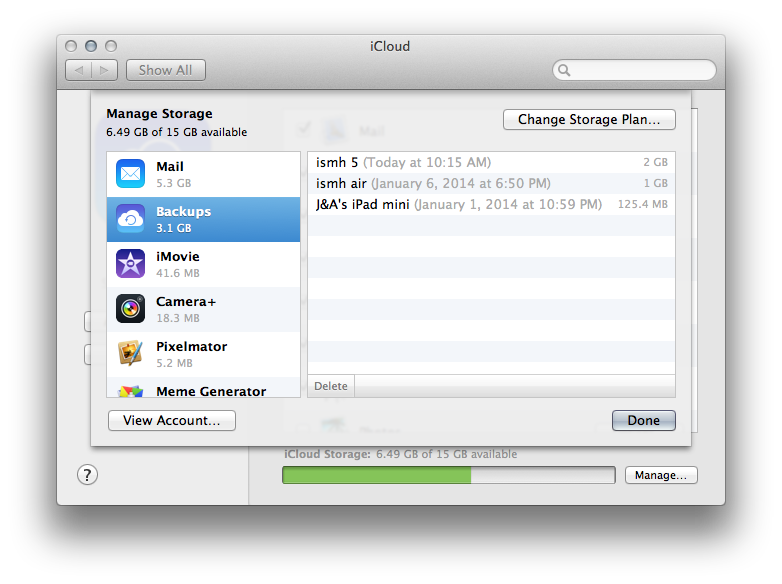Click the 1 GB size value

tap(655, 184)
